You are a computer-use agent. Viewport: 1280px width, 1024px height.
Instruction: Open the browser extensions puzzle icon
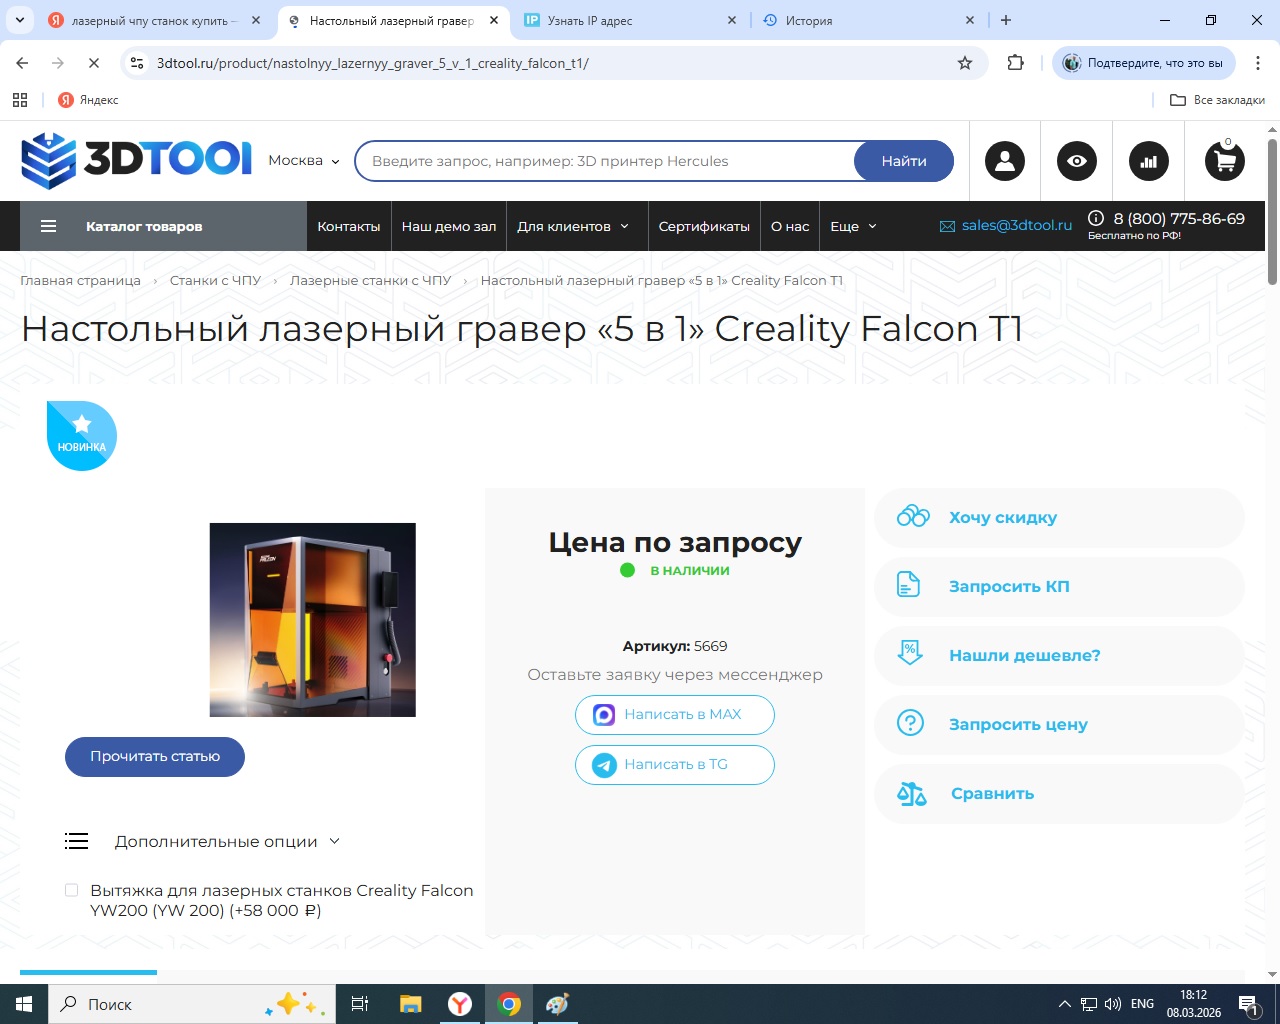click(x=1016, y=63)
